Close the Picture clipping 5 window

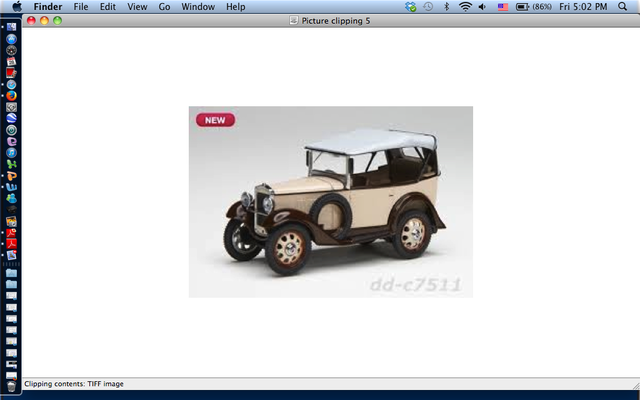pos(31,20)
